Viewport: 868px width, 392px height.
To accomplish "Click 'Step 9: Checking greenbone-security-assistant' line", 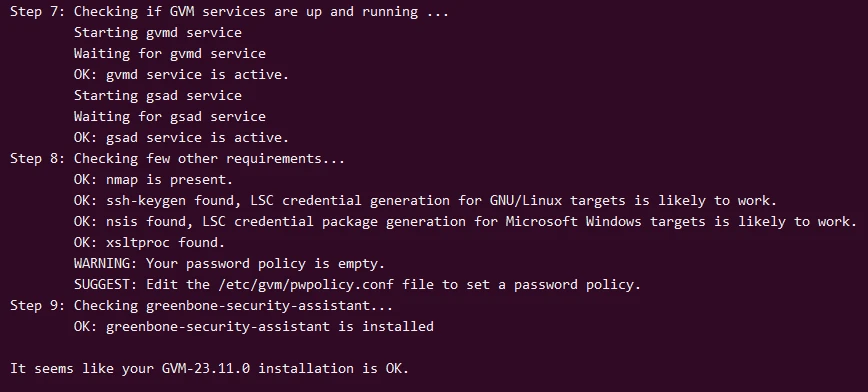I will click(202, 306).
